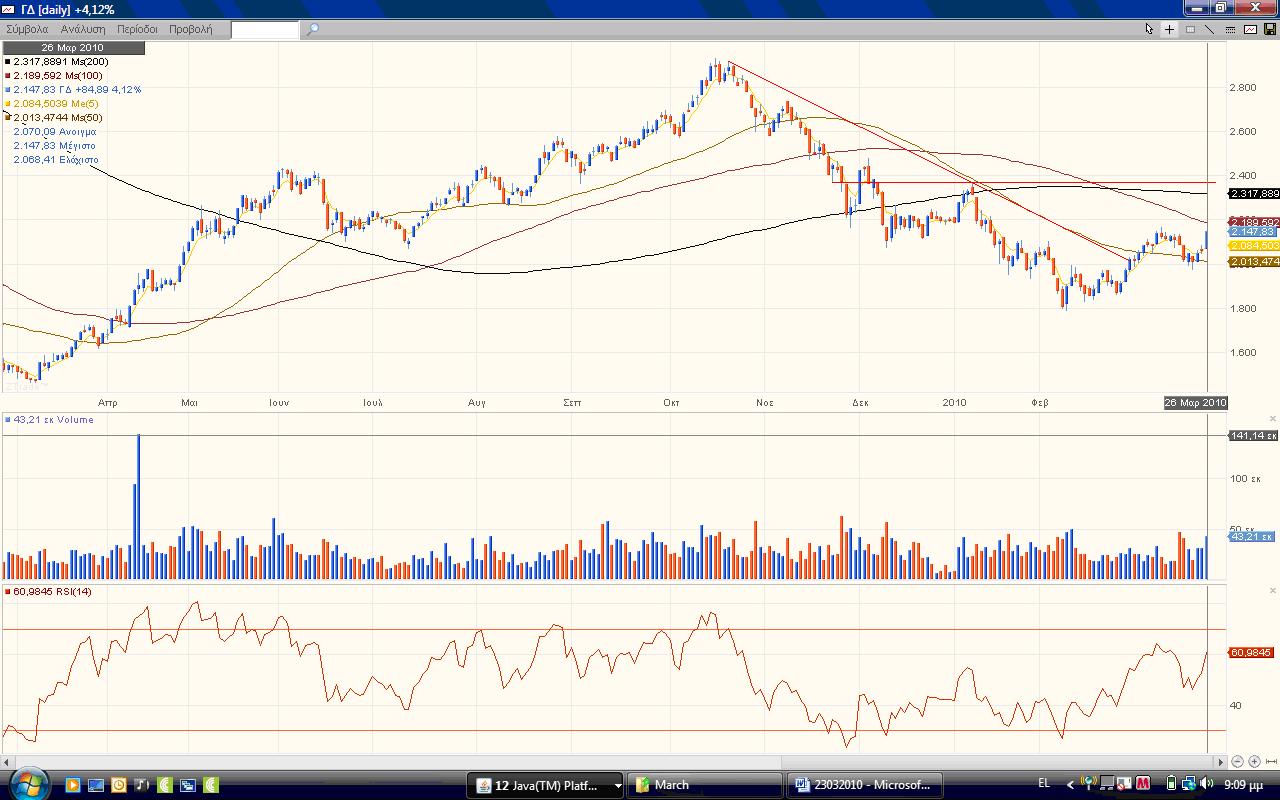Activate the crosshair cursor tool

coord(1169,29)
